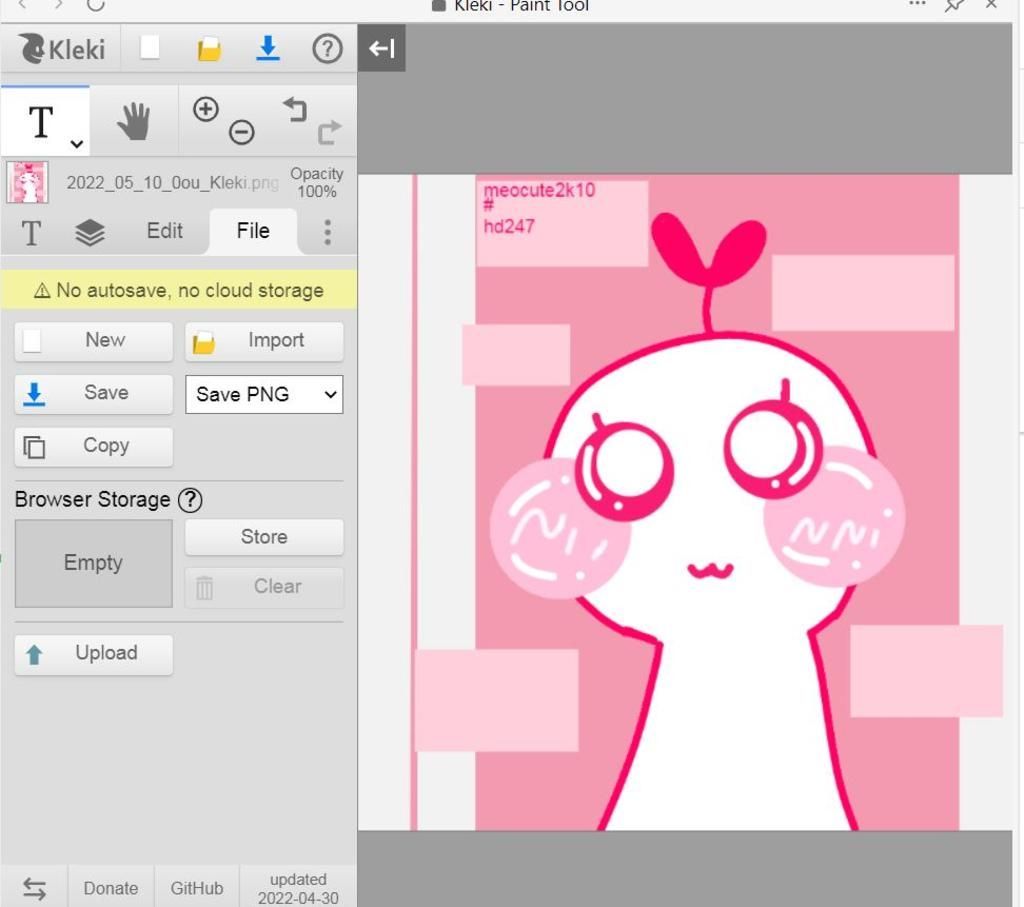
Task: Collapse the side panel with the arrow button
Action: 382,48
